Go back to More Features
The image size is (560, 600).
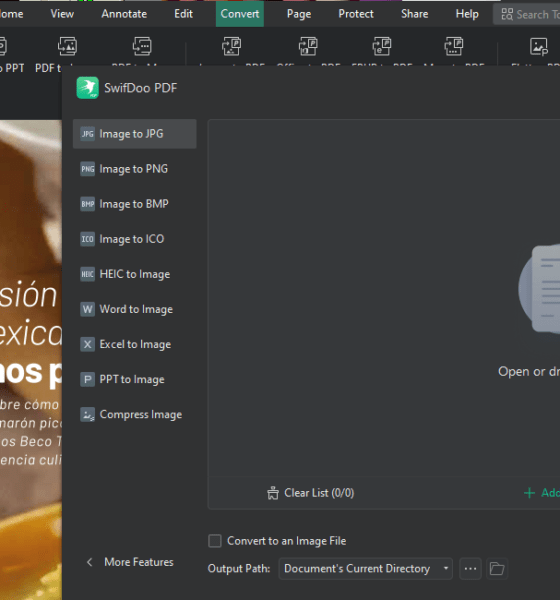139,562
